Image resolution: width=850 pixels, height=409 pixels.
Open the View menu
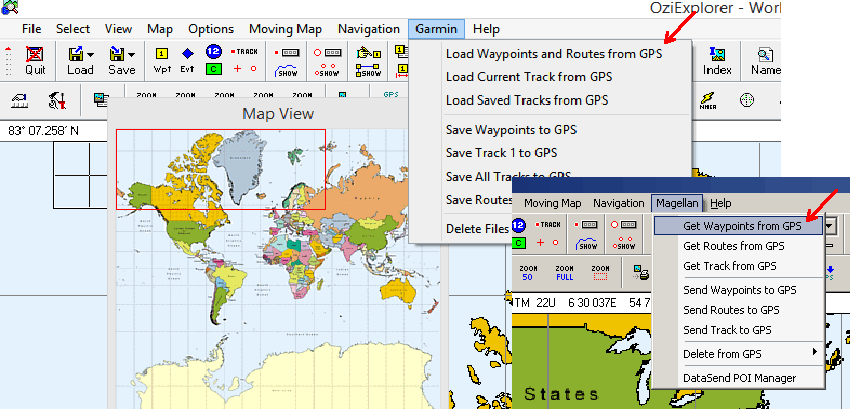118,29
